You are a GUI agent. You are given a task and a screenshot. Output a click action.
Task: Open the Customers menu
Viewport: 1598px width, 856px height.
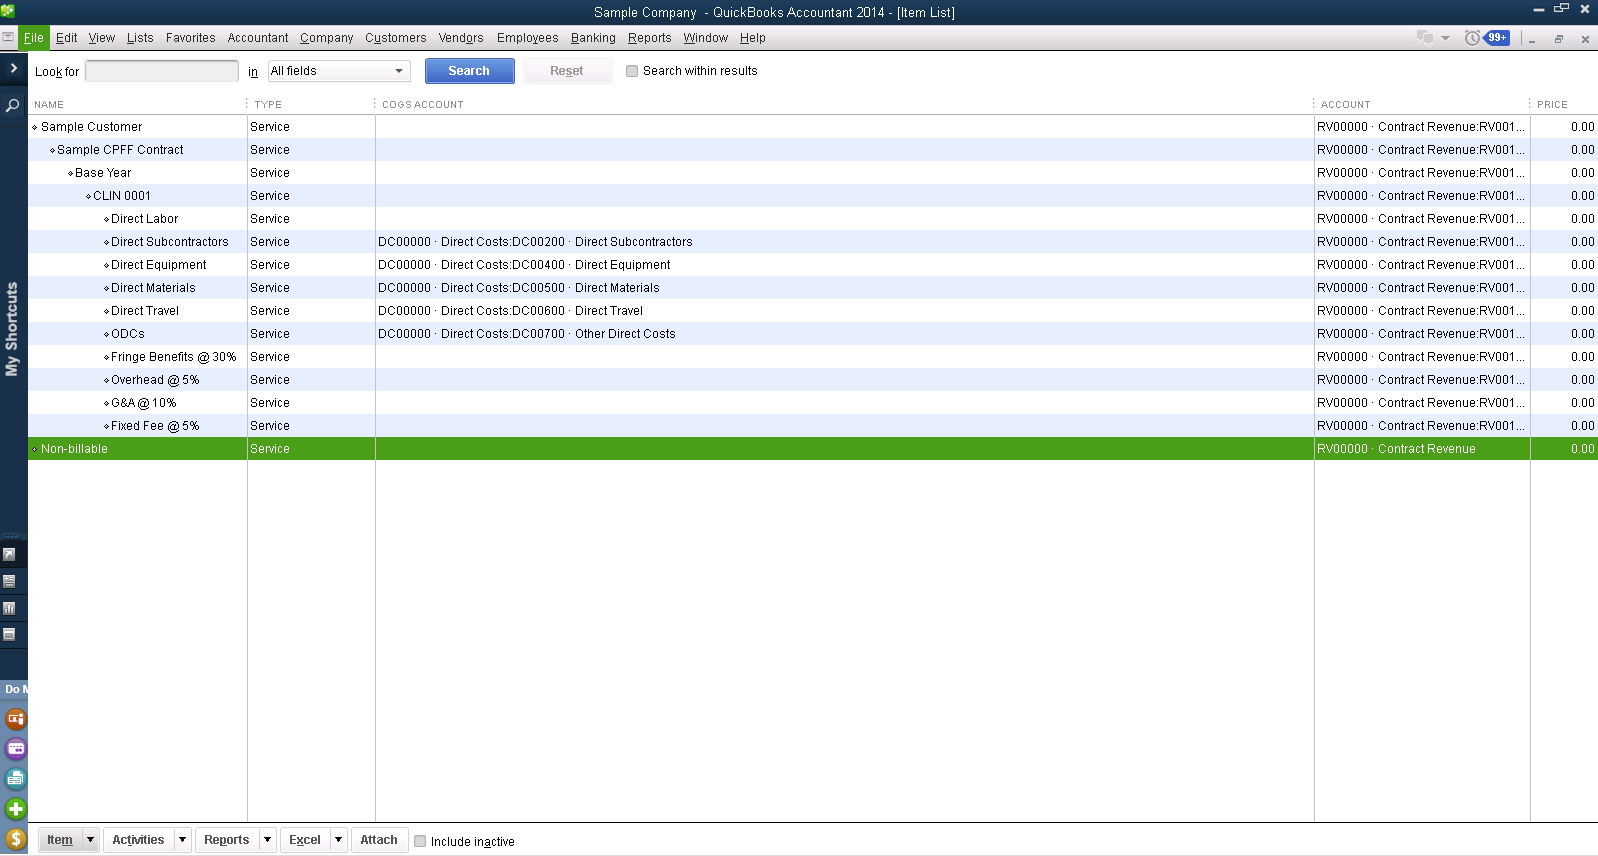click(x=396, y=38)
